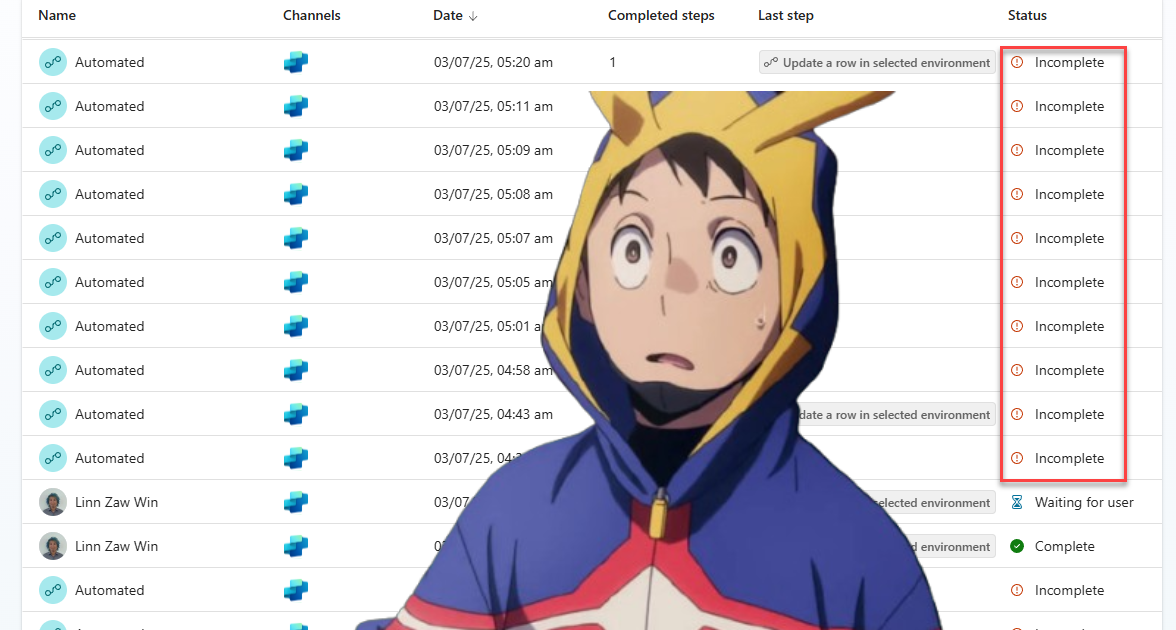The image size is (1176, 630).
Task: Click the channel icon in the Waiting for user row
Action: (296, 502)
